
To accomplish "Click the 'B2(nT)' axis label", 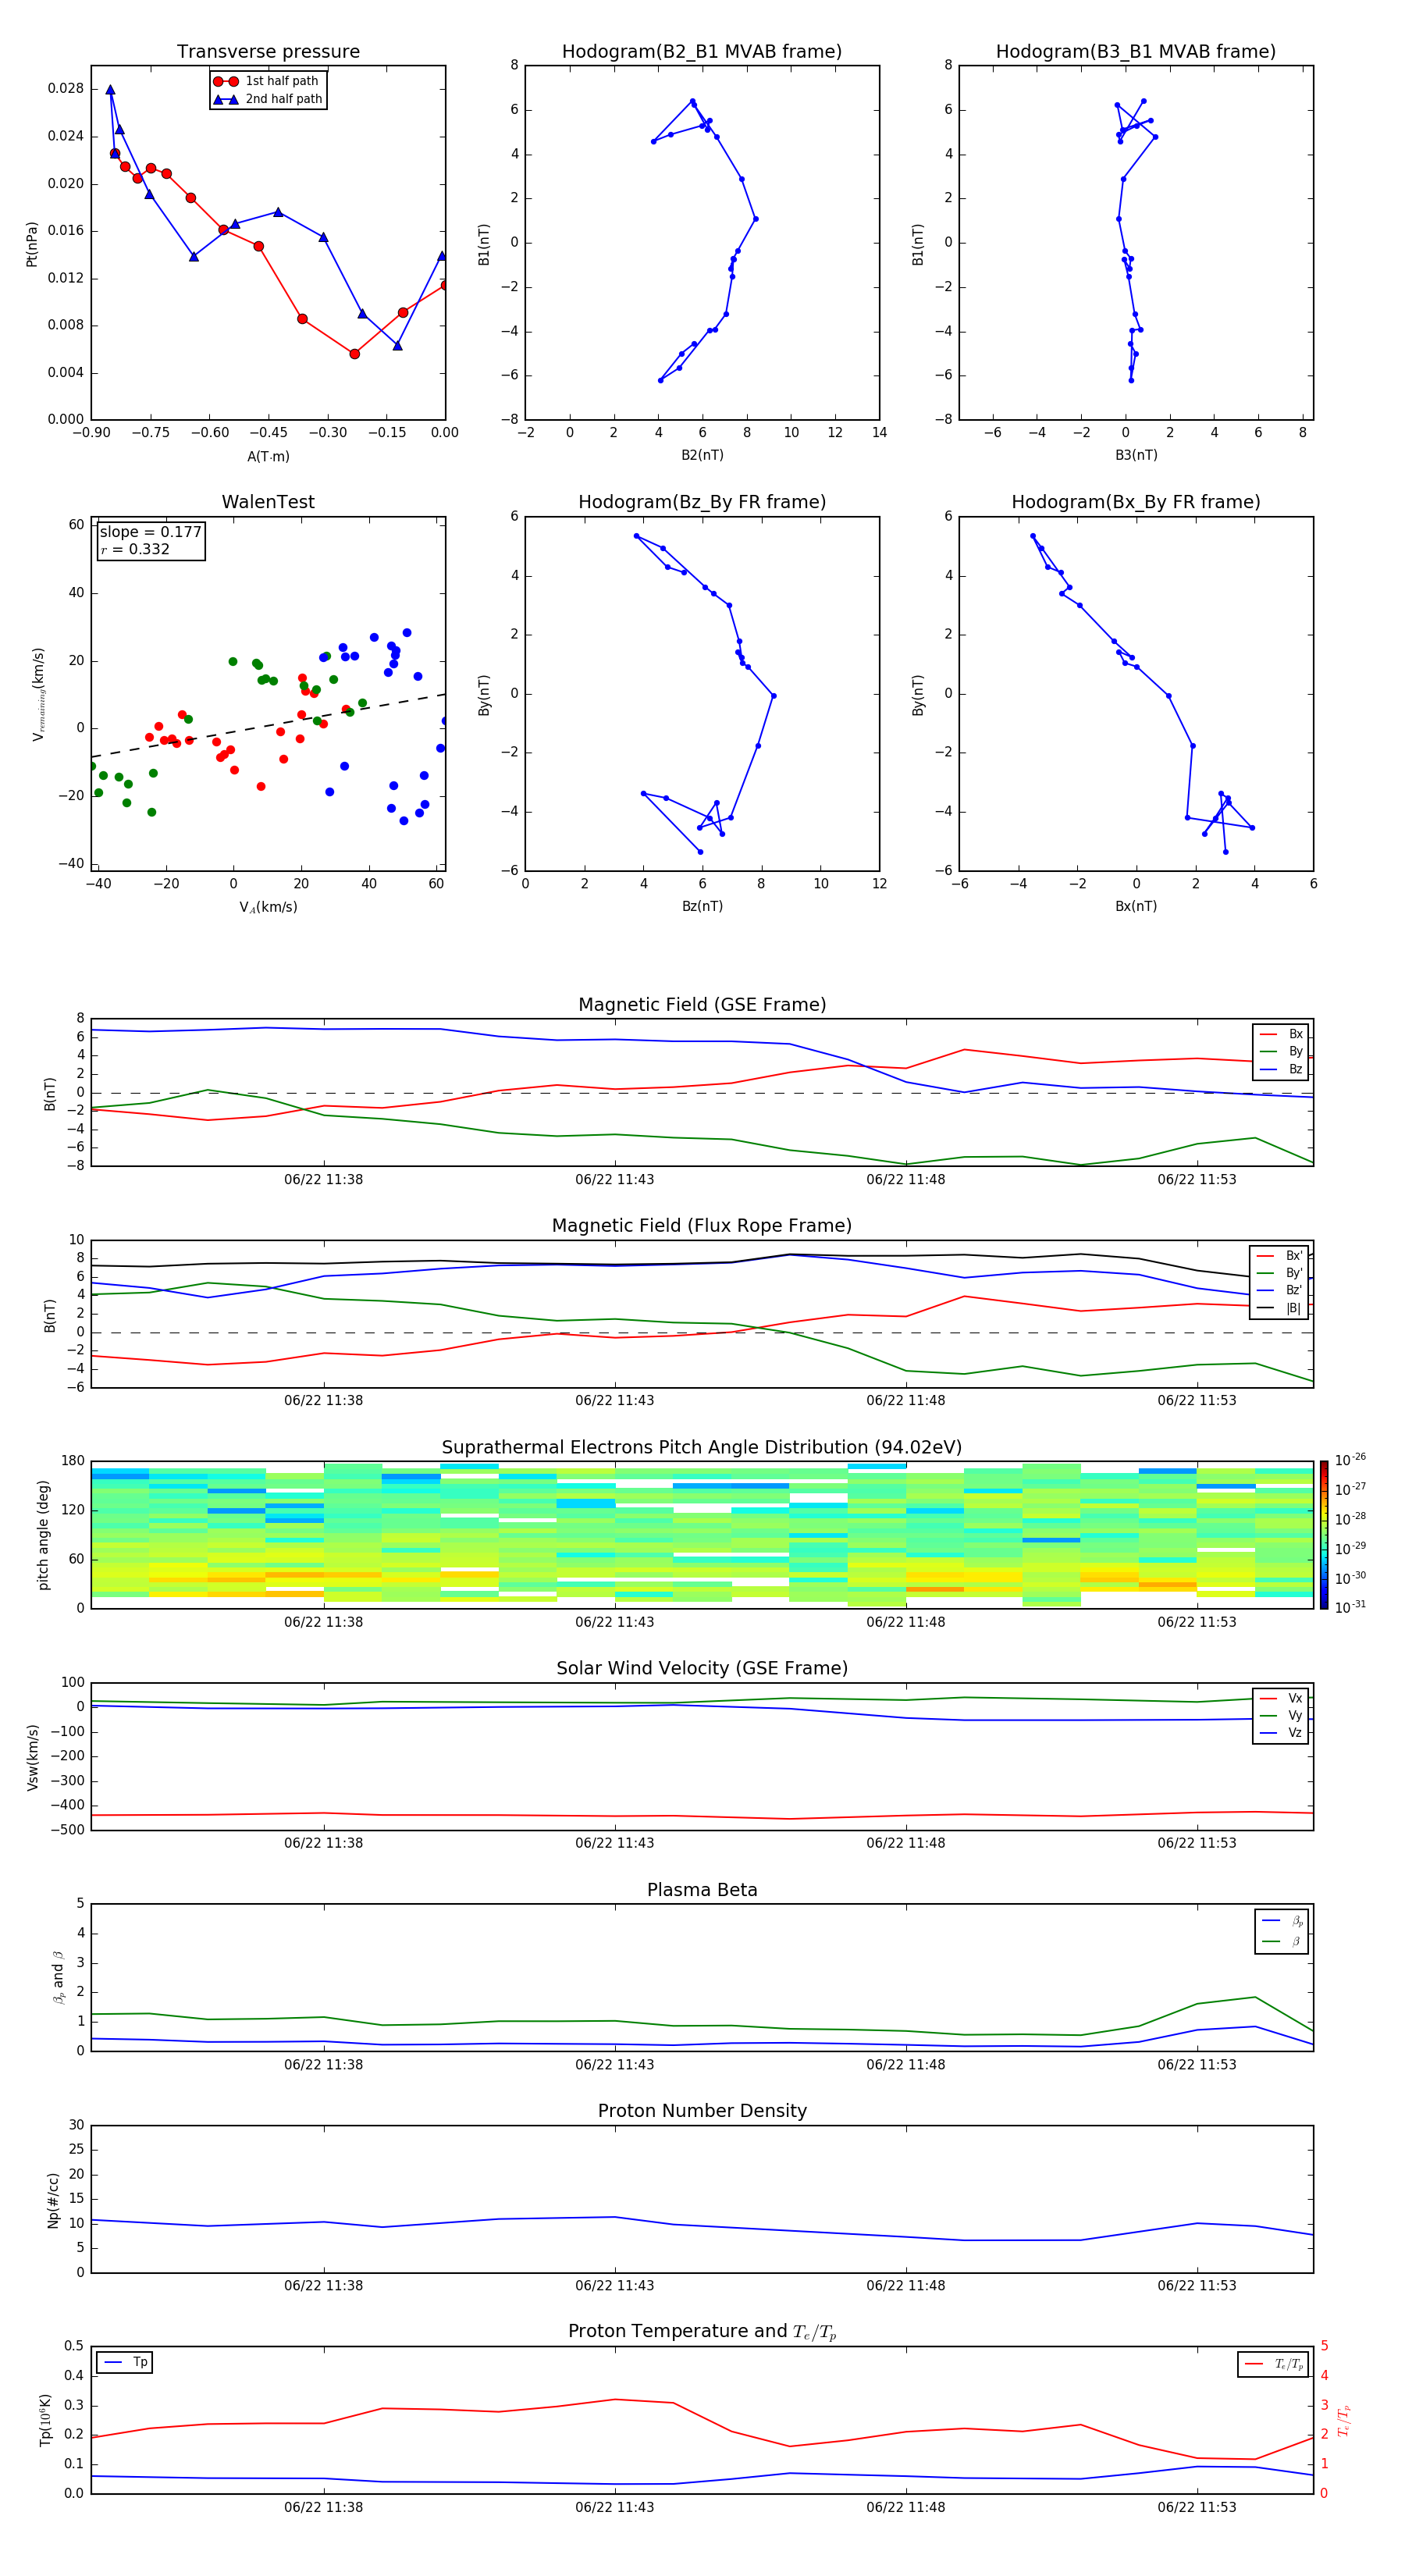I will pyautogui.click(x=702, y=455).
